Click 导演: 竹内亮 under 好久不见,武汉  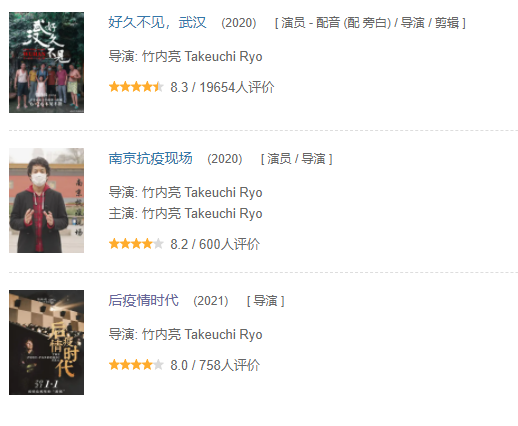click(185, 56)
